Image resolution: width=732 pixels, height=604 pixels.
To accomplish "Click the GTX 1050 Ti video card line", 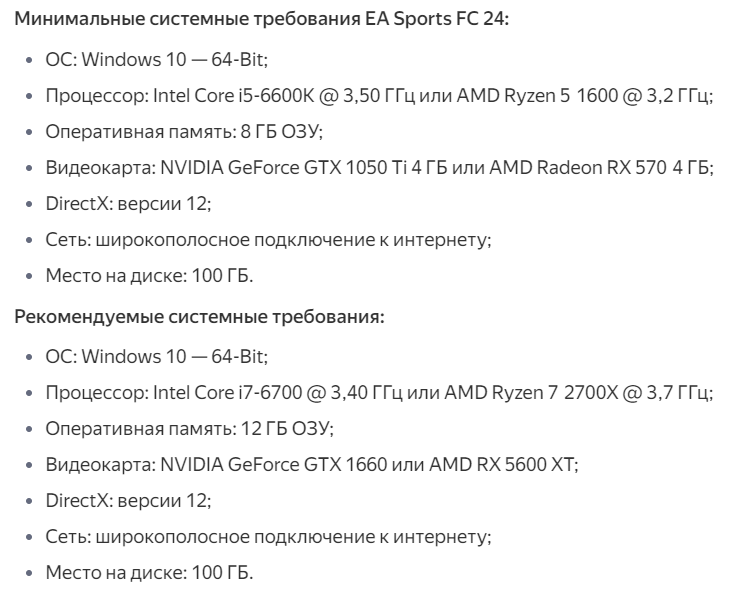I will [x=380, y=168].
